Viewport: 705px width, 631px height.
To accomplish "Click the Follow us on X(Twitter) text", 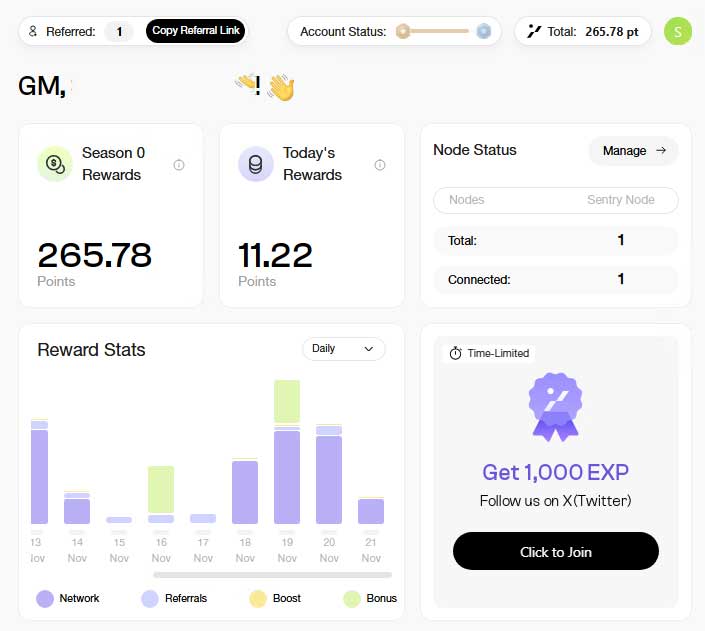I will point(556,501).
